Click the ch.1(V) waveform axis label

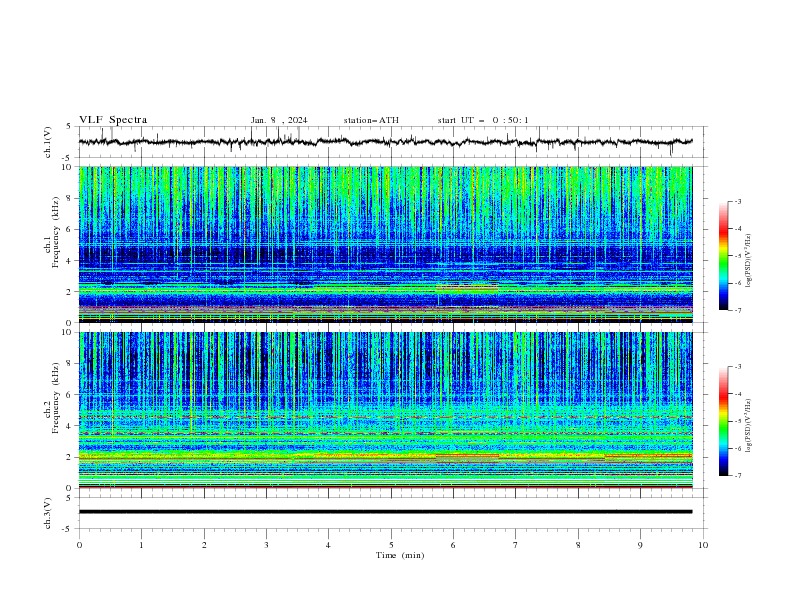click(48, 142)
